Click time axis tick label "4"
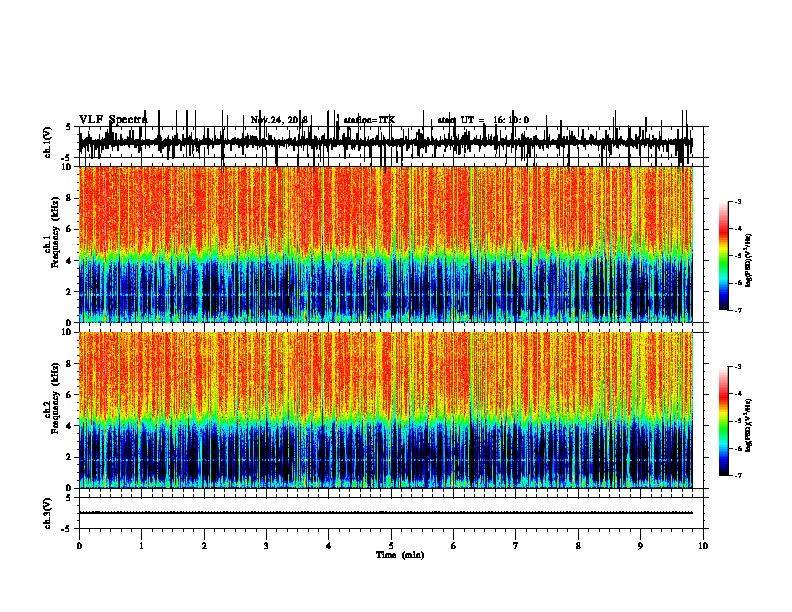 pos(329,546)
